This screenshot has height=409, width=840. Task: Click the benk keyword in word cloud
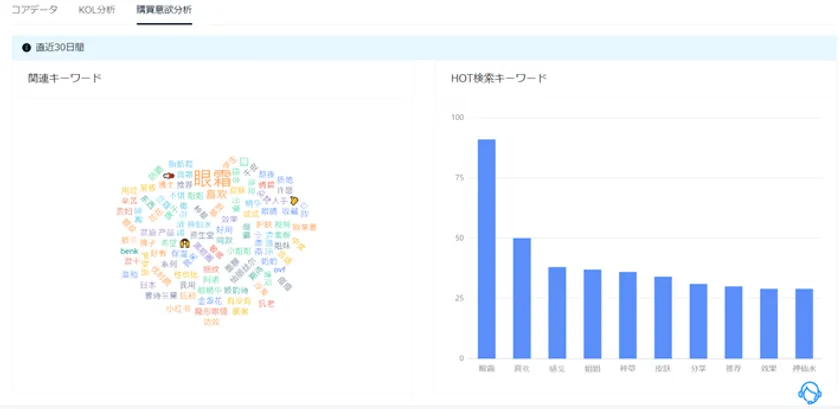pyautogui.click(x=129, y=251)
